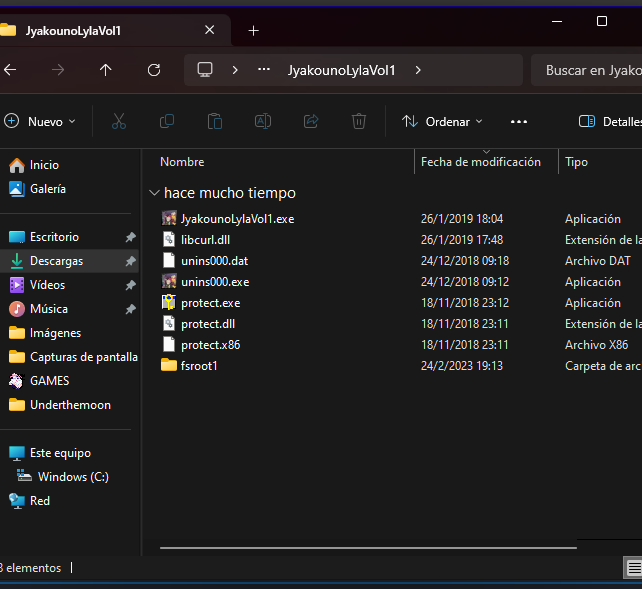Screen dimensions: 642x589
Task: Unpin Vídeos using its pin icon
Action: tap(131, 285)
